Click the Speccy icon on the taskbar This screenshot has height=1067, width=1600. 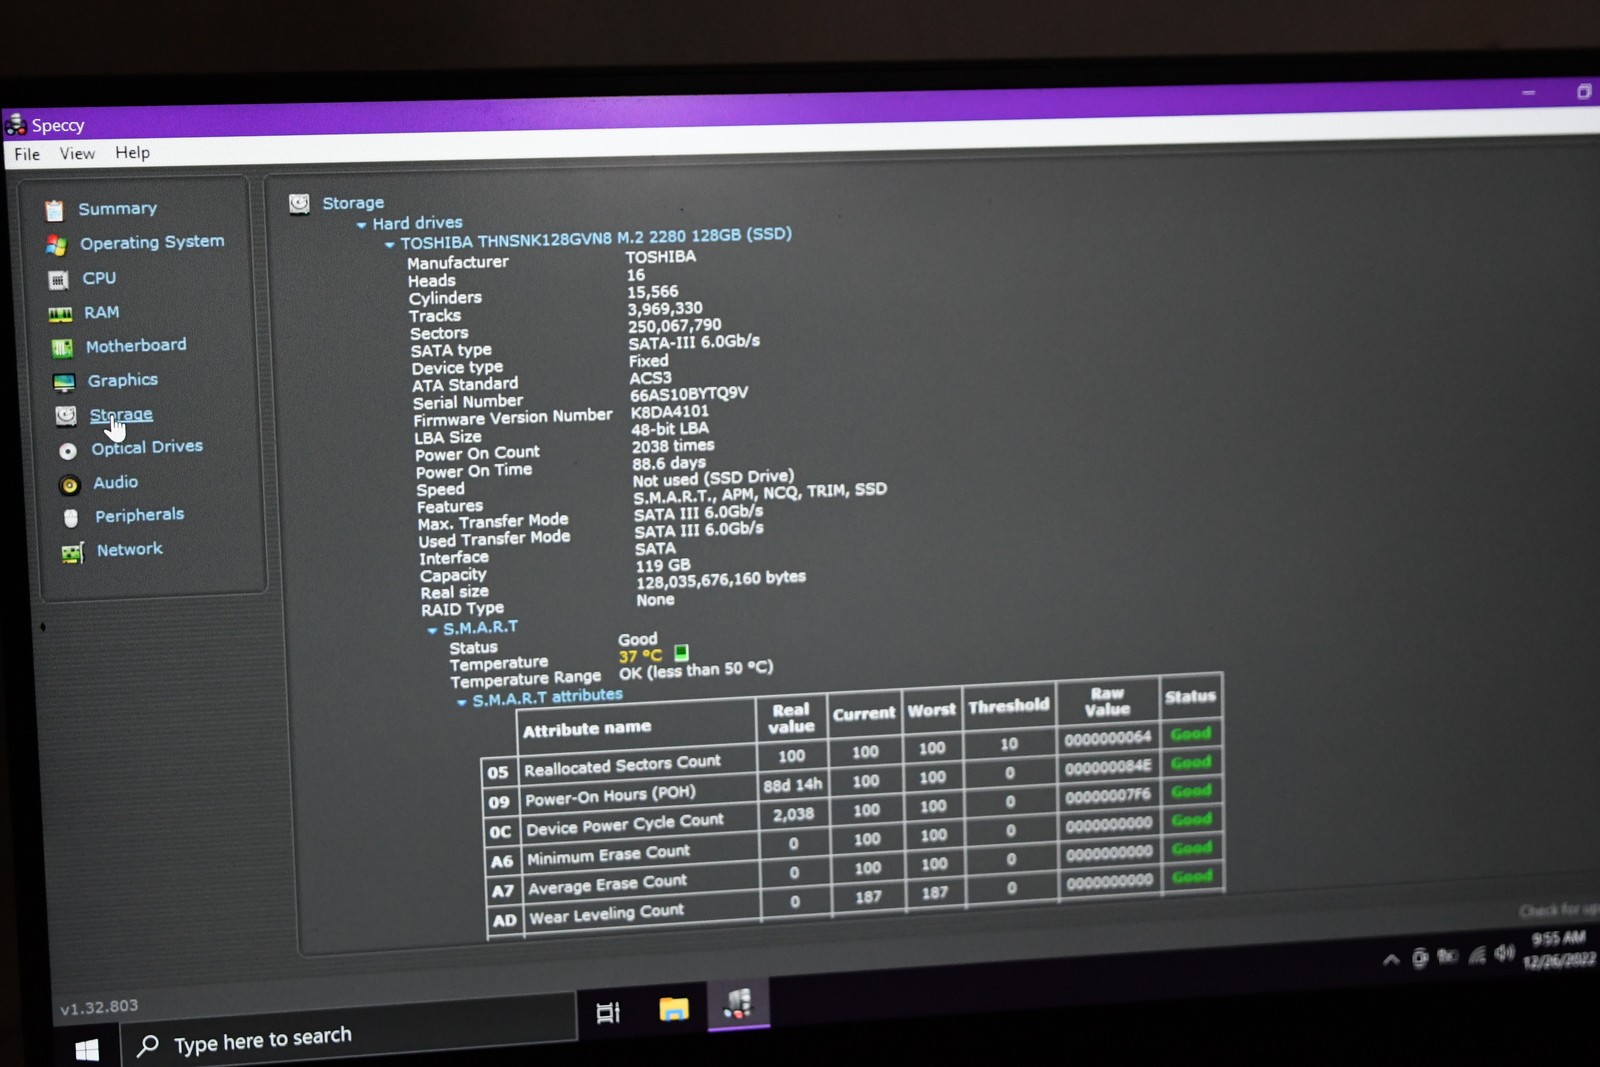pyautogui.click(x=739, y=1004)
